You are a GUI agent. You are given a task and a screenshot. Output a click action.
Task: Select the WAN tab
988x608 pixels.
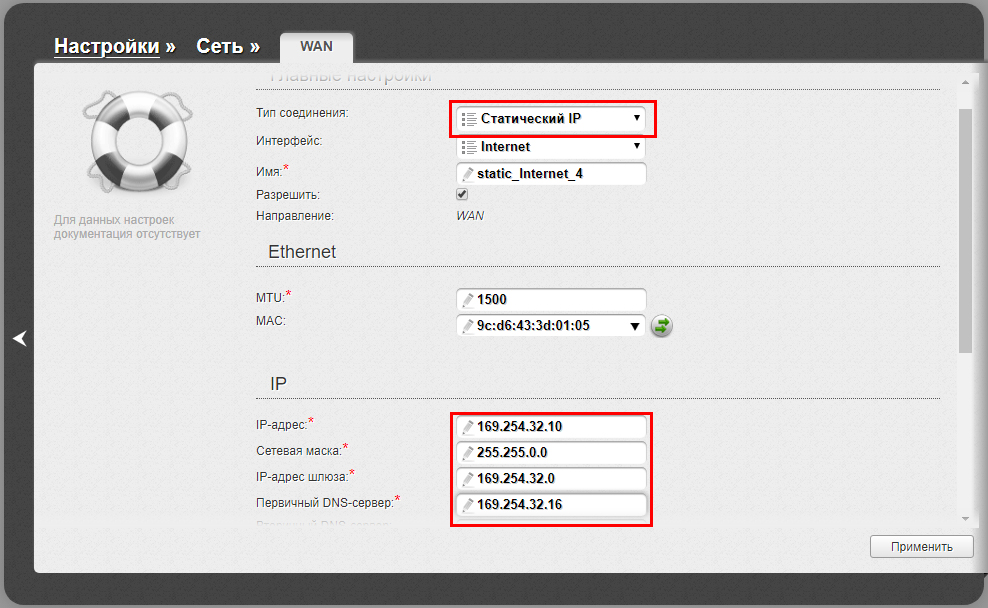point(316,47)
